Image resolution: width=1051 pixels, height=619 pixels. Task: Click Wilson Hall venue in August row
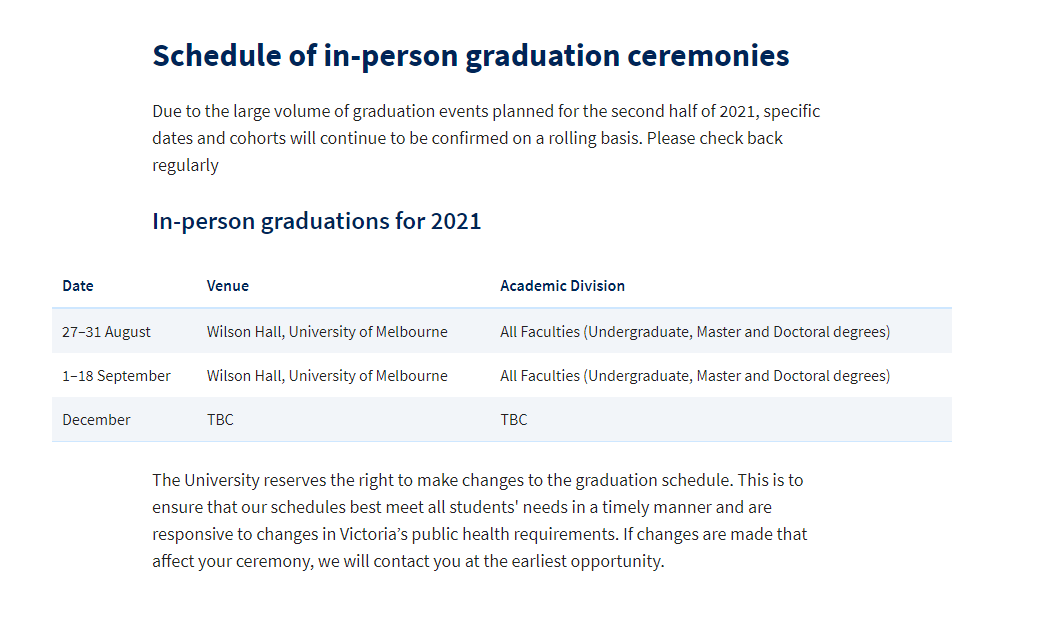[x=327, y=332]
